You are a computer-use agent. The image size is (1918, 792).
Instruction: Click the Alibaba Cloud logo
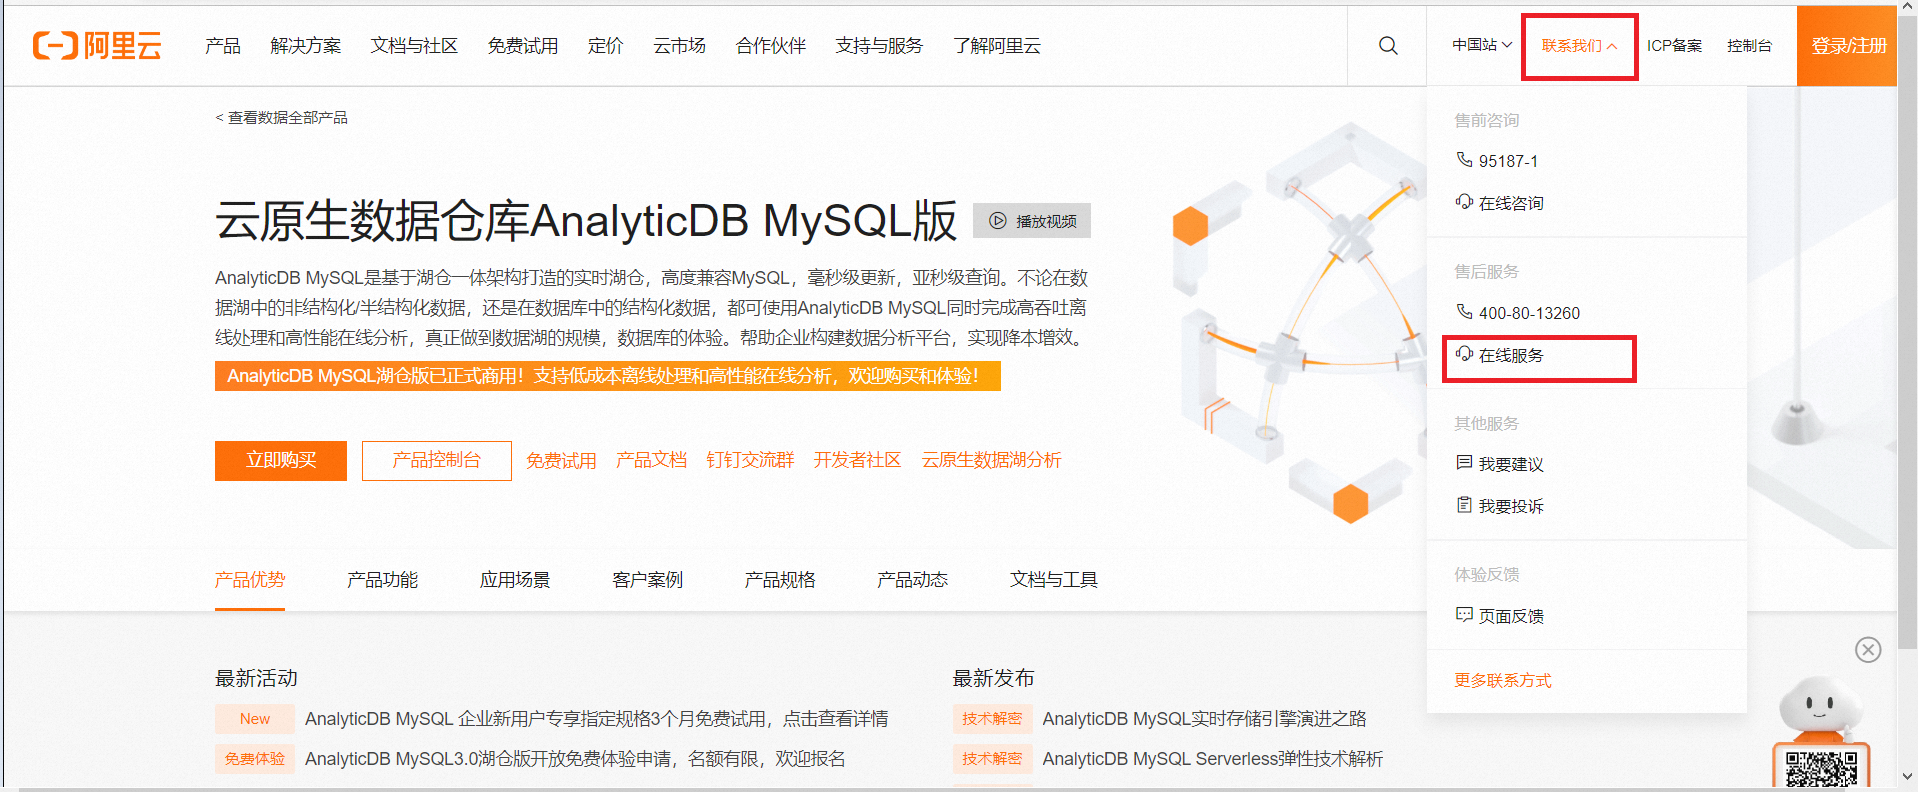point(97,46)
